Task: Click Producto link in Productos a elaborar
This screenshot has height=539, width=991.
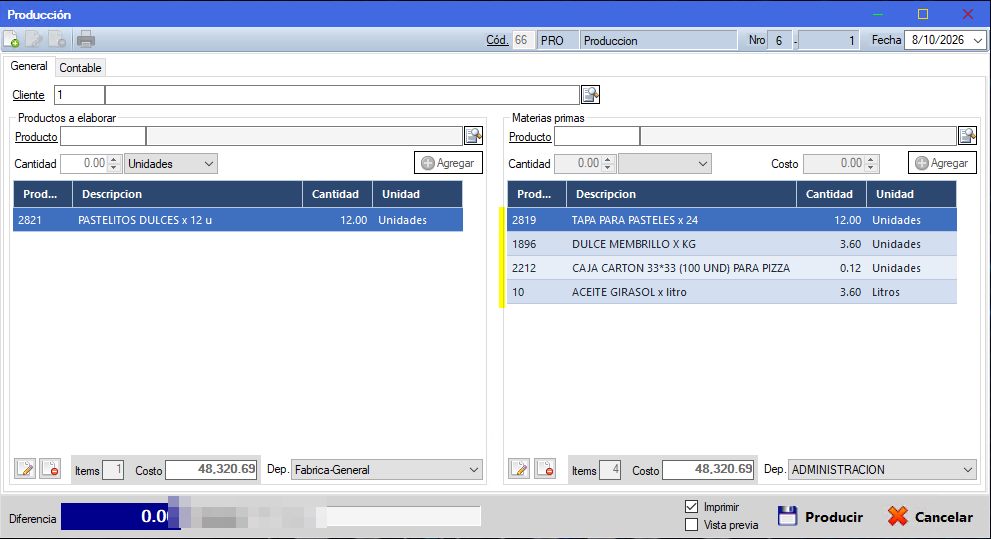Action: pyautogui.click(x=36, y=136)
